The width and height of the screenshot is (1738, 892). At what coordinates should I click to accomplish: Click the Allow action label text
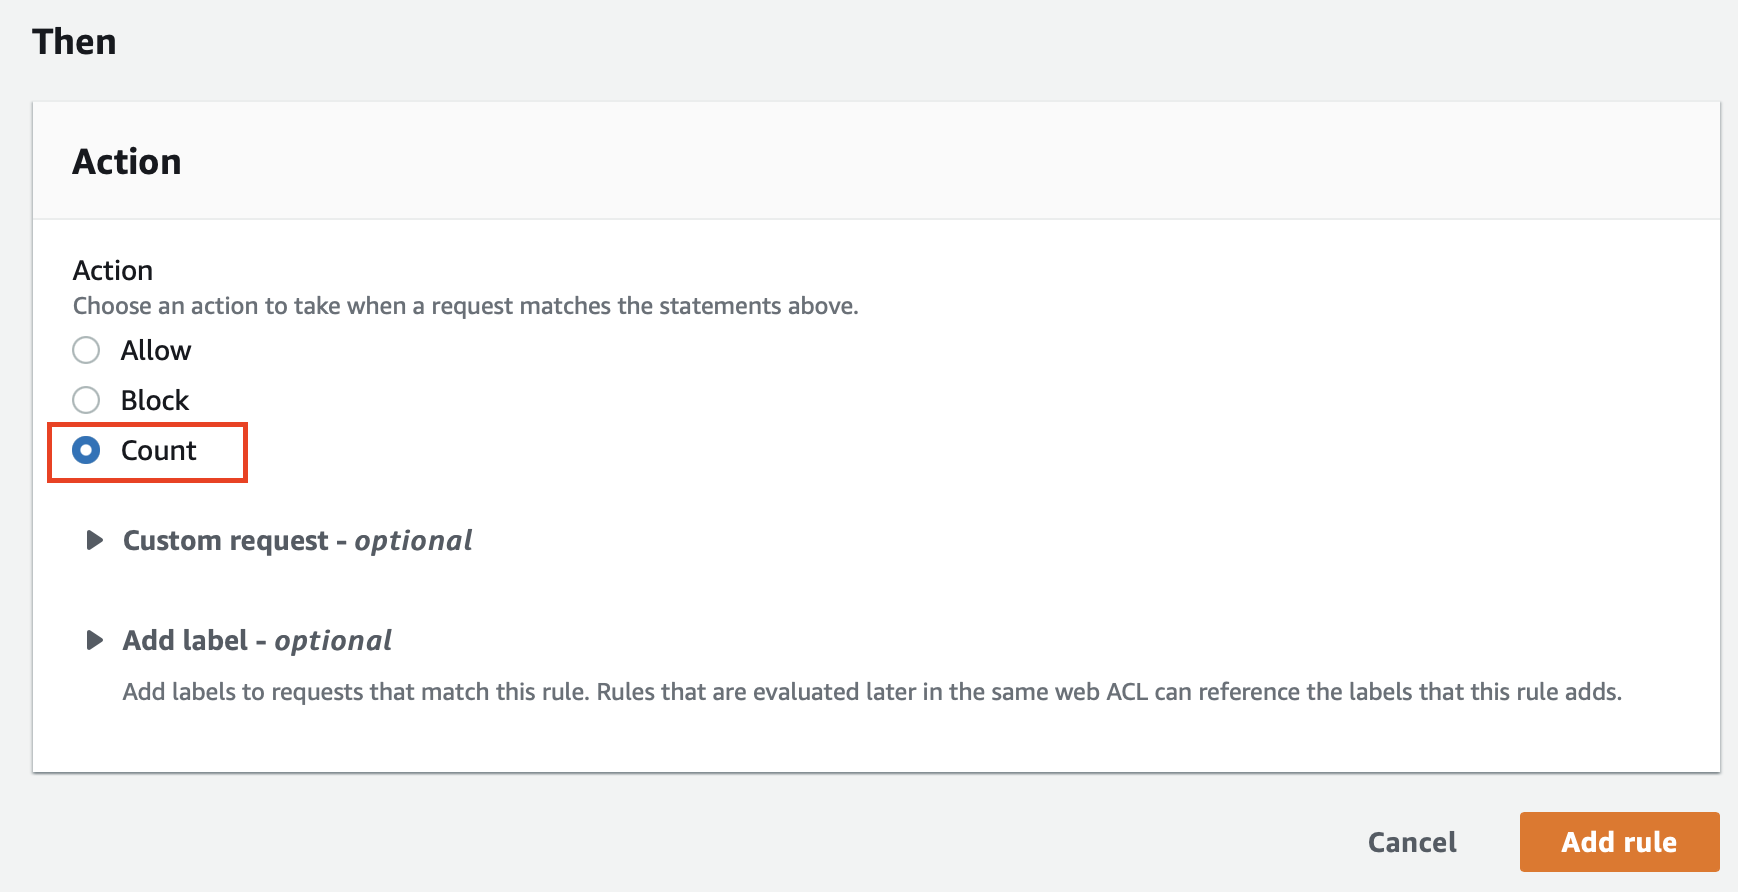pos(156,350)
